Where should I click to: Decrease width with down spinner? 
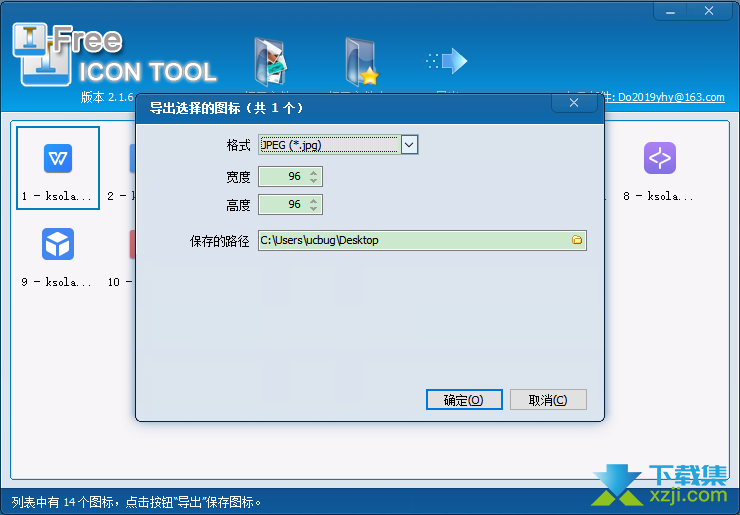(x=314, y=181)
